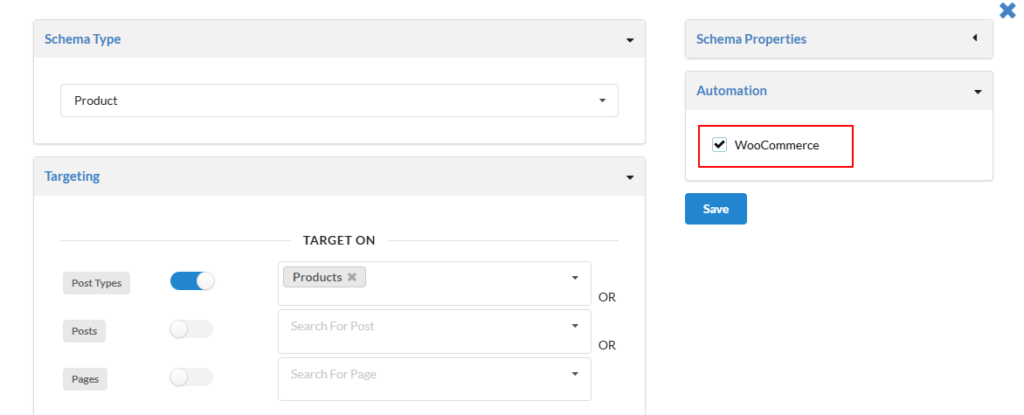Enable the Posts toggle switch
Image resolution: width=1024 pixels, height=415 pixels.
(x=191, y=329)
